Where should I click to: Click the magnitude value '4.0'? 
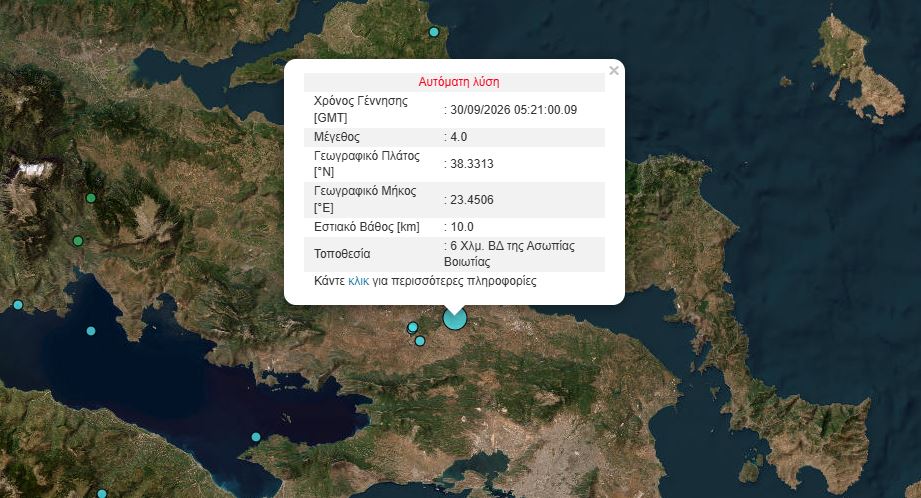459,137
